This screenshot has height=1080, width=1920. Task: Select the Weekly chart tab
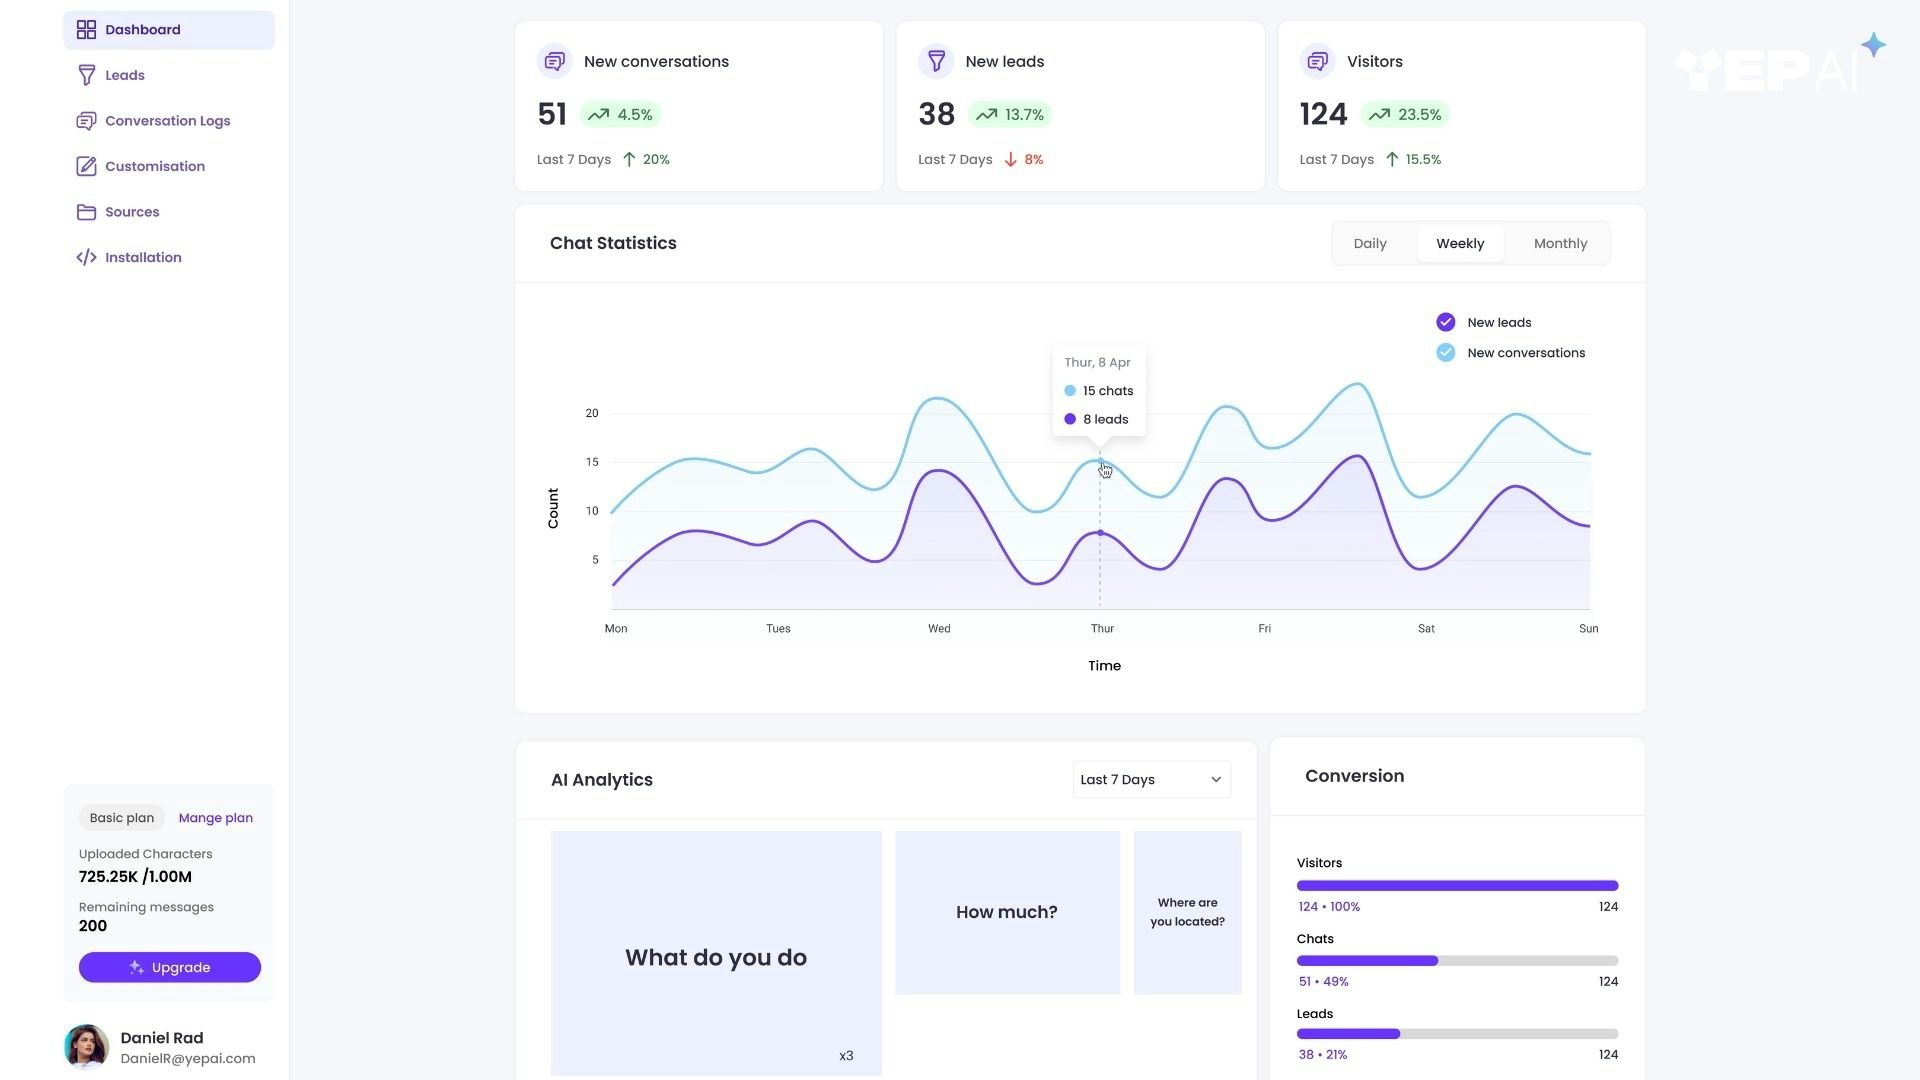1459,243
